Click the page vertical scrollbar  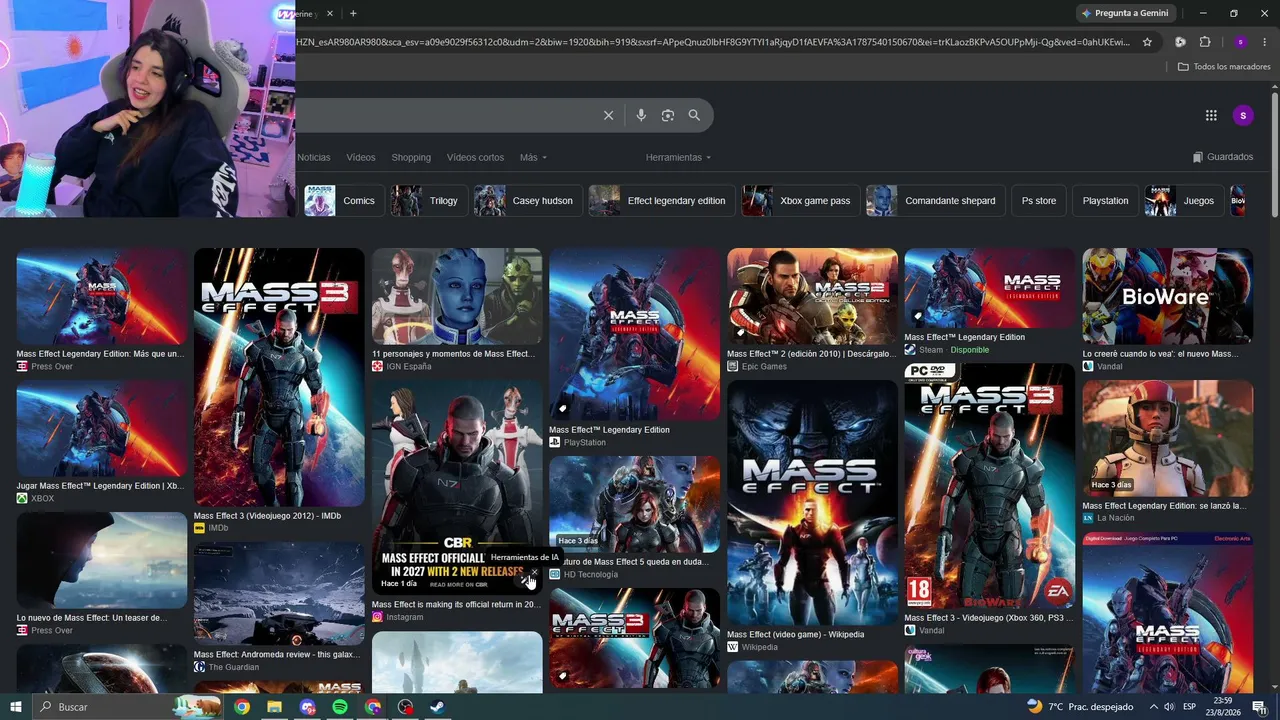(1275, 154)
